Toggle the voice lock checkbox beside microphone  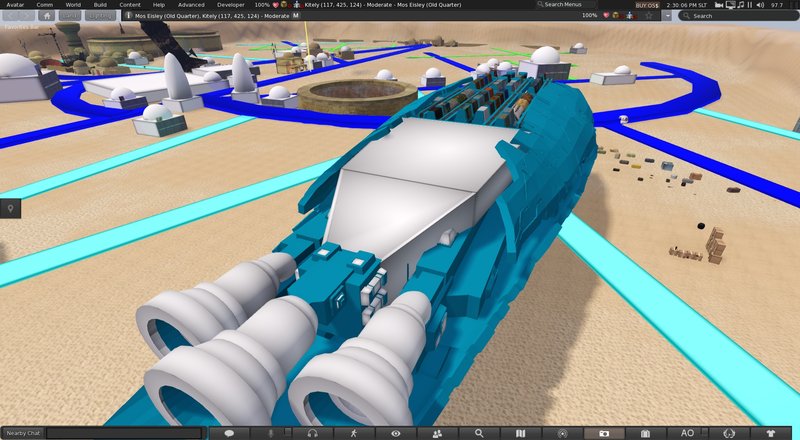tap(287, 432)
